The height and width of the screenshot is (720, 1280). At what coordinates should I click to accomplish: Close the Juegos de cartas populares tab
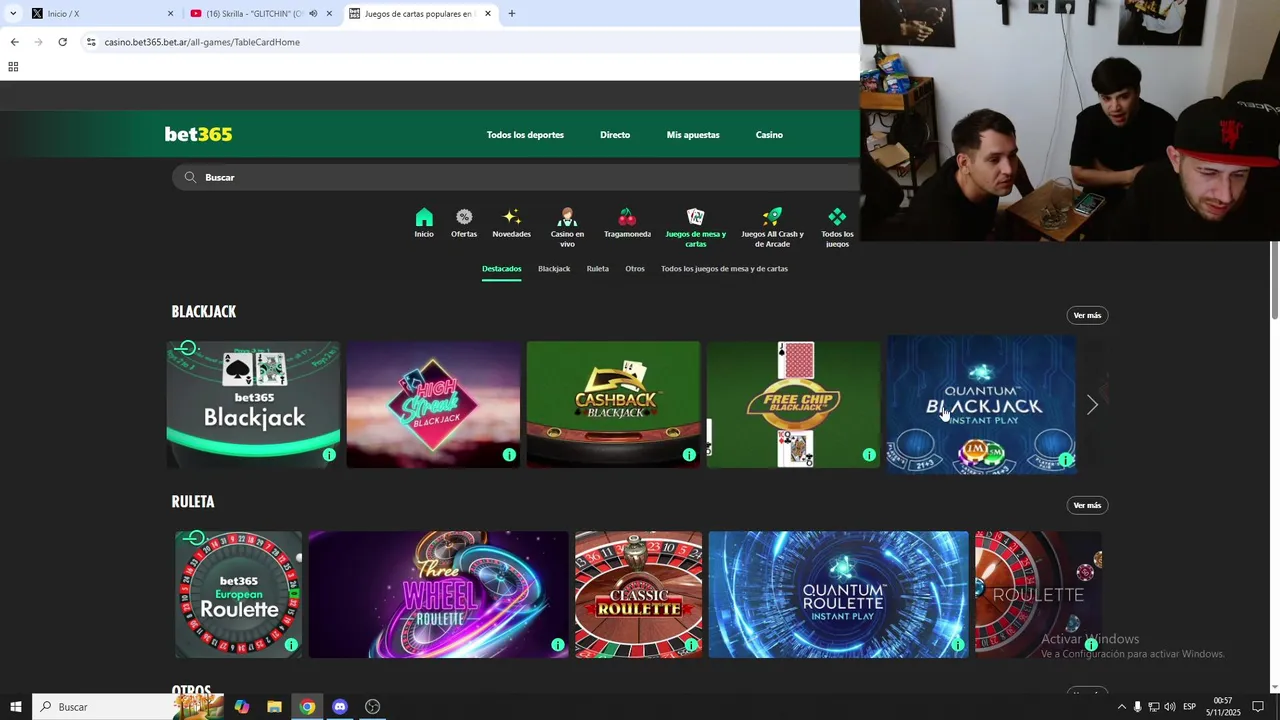[488, 14]
